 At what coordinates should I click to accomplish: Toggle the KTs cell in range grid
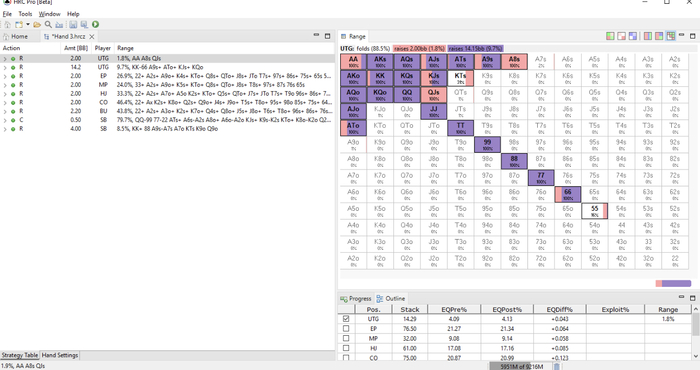(460, 78)
